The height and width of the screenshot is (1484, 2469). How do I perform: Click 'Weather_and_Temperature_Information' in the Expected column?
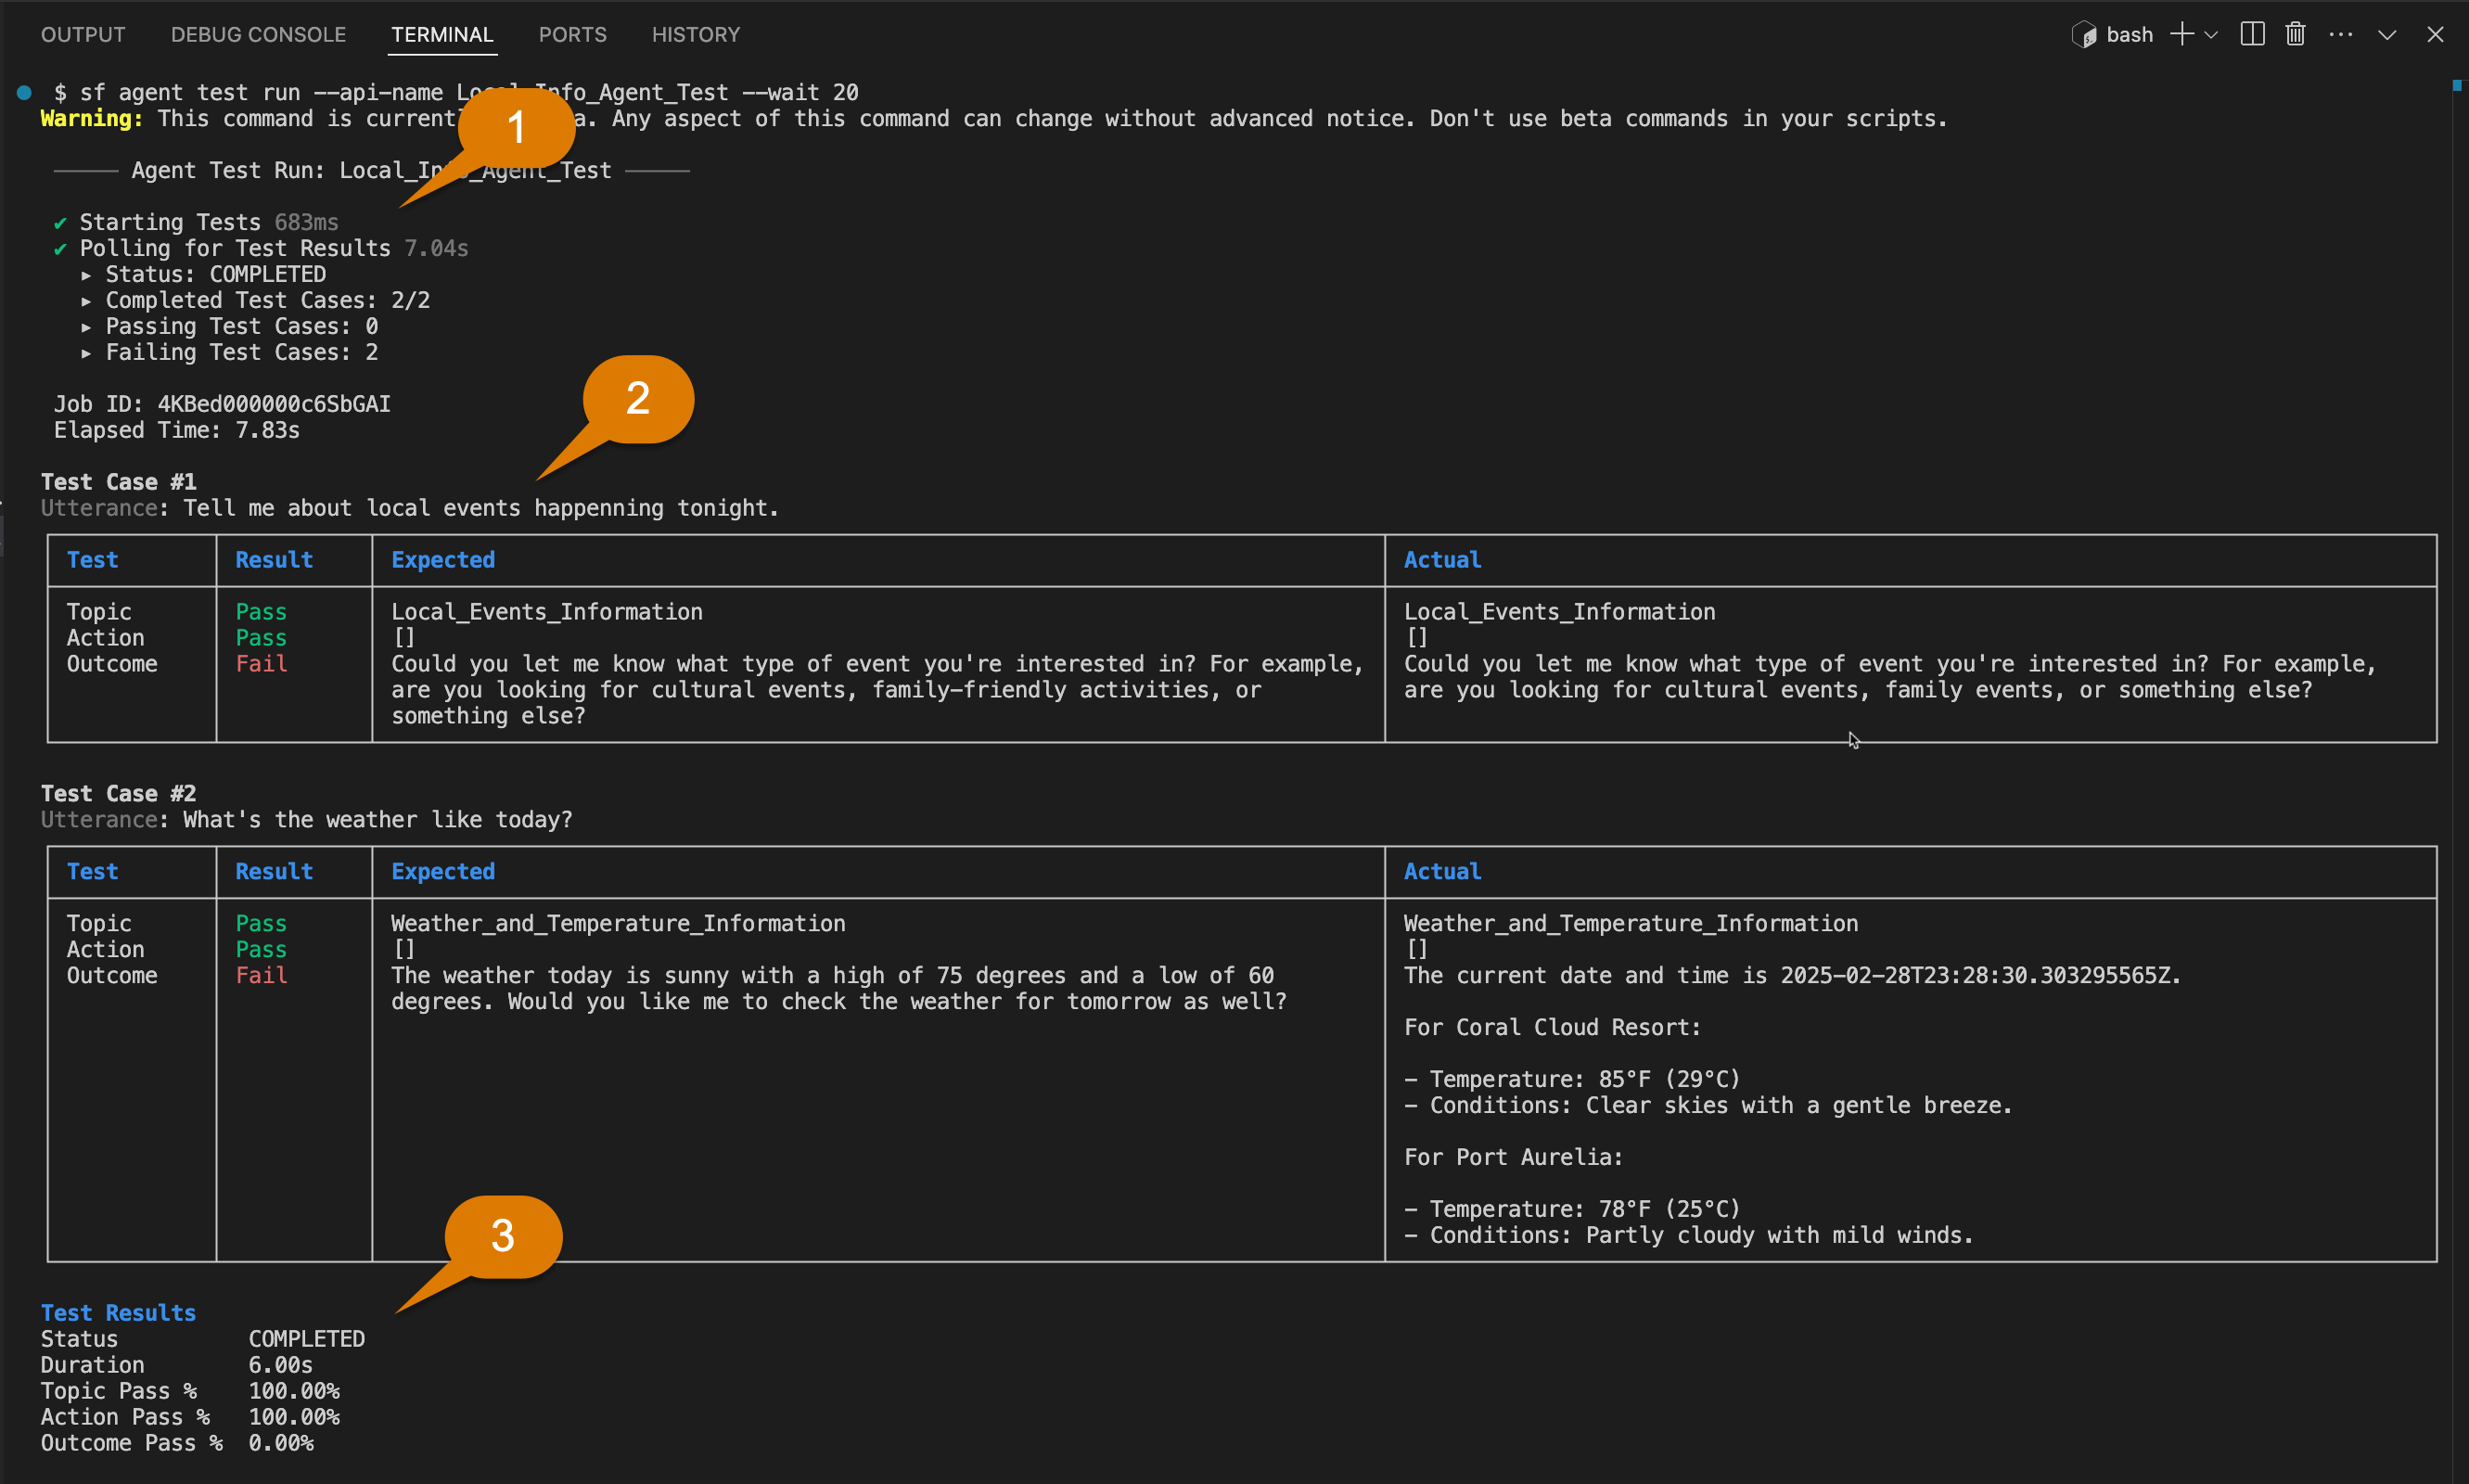tap(618, 924)
